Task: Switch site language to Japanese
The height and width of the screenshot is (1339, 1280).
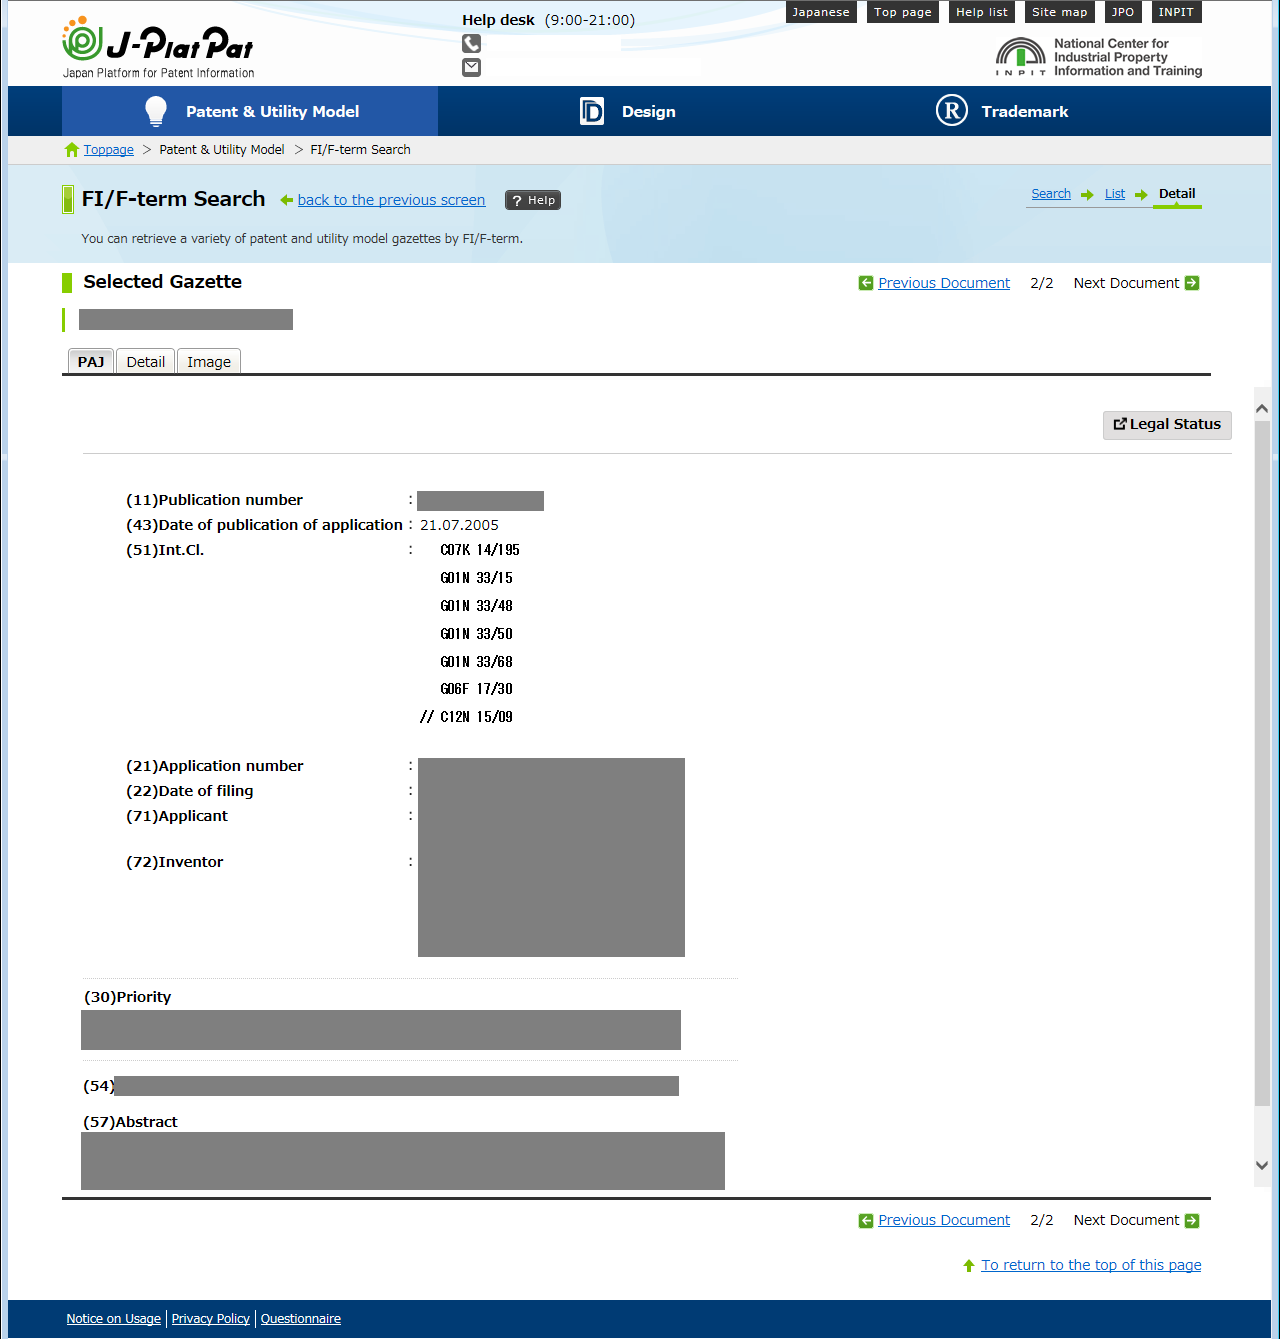Action: pyautogui.click(x=820, y=12)
